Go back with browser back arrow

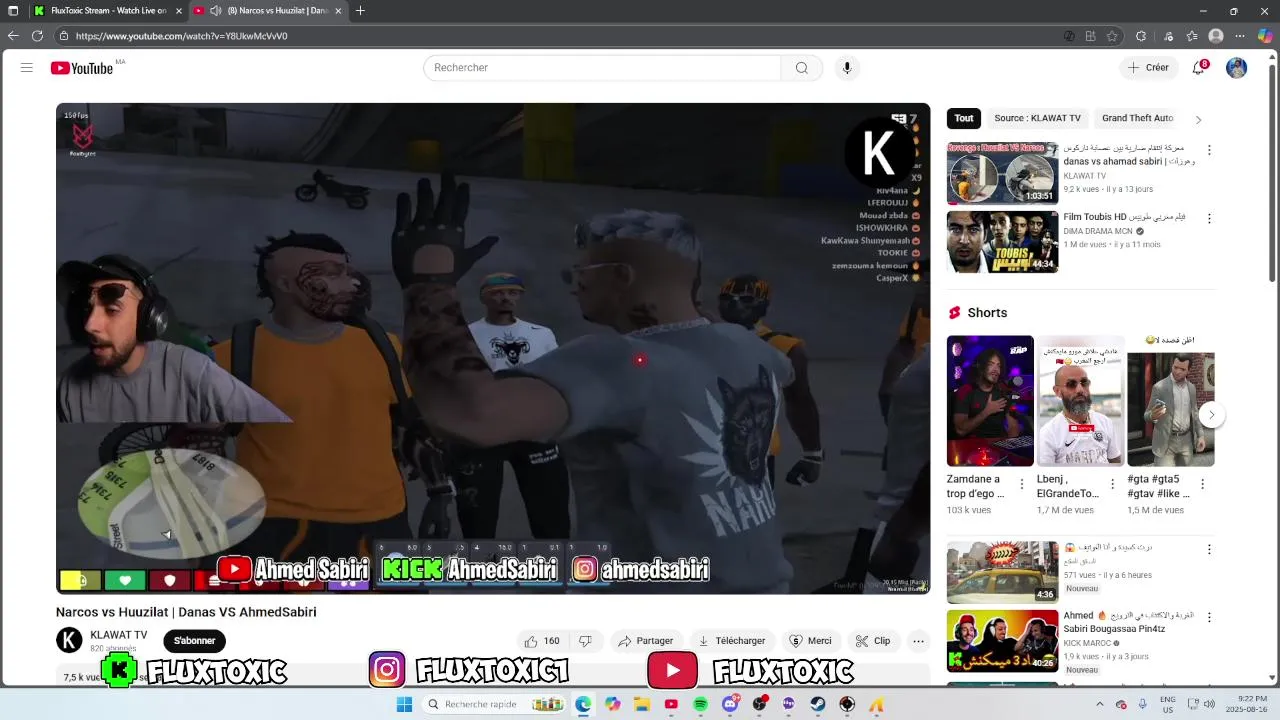tap(13, 36)
